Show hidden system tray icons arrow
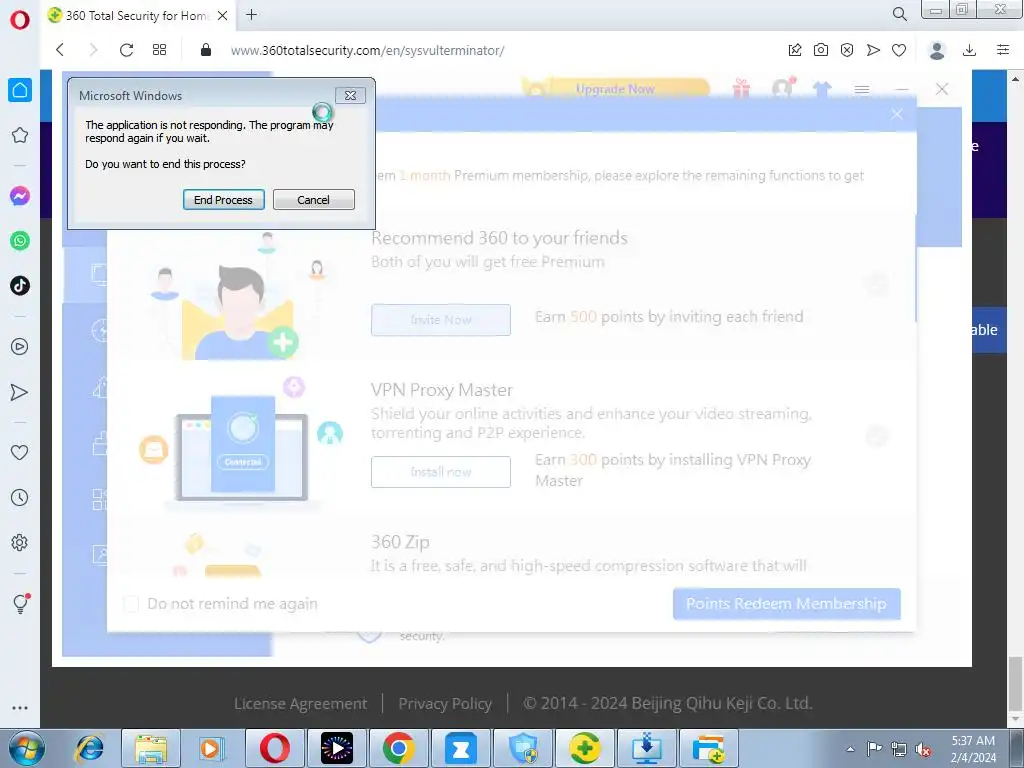 (x=850, y=749)
